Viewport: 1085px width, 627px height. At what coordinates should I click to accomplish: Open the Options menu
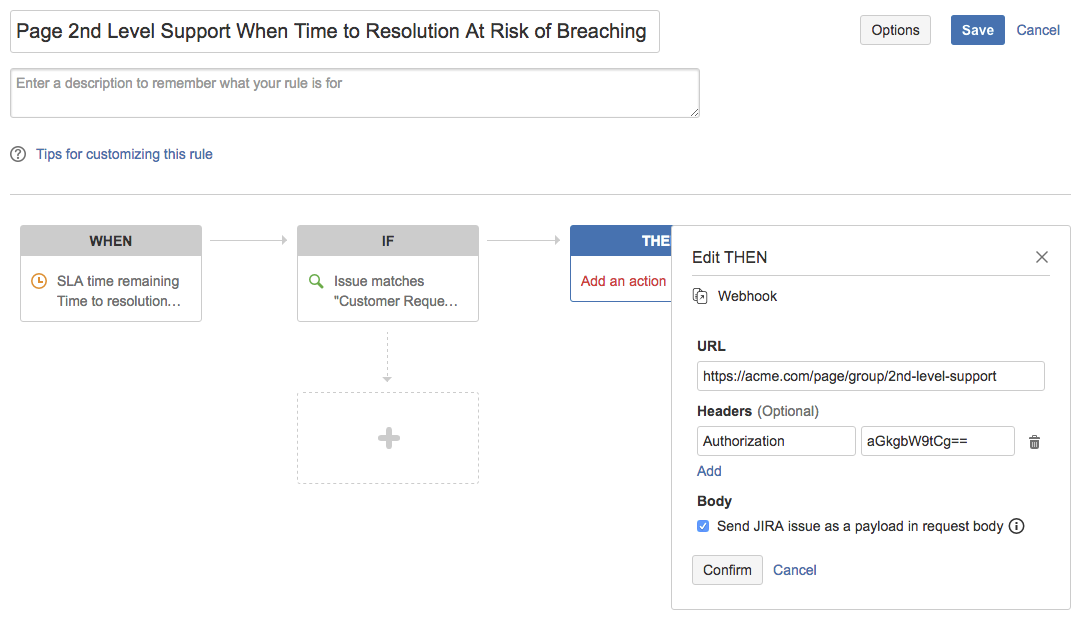895,30
